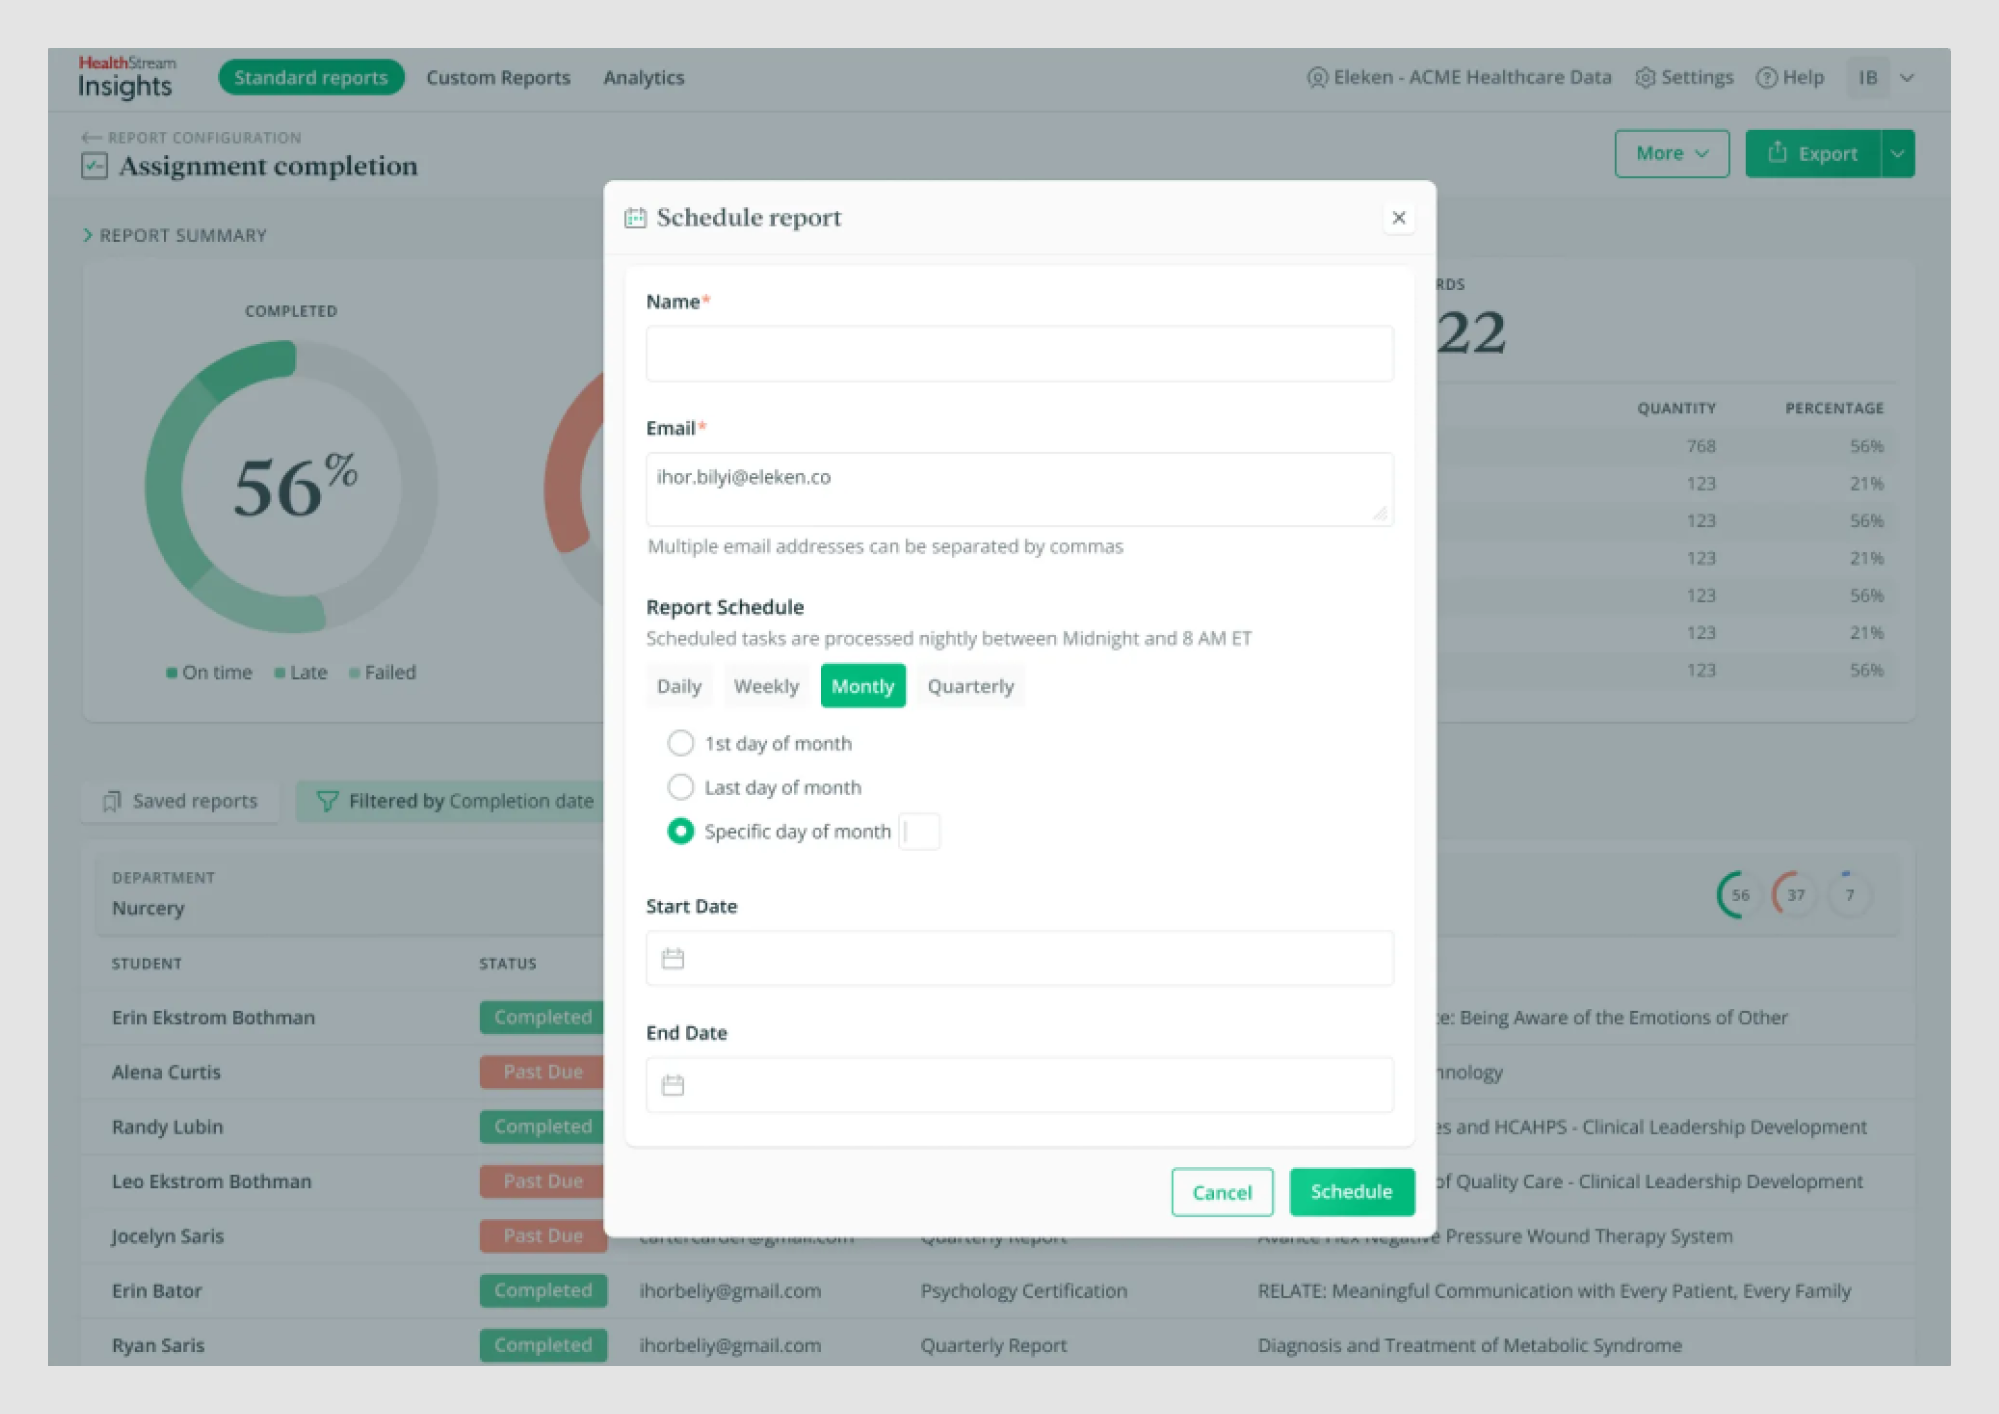Open the More dropdown

pos(1671,153)
